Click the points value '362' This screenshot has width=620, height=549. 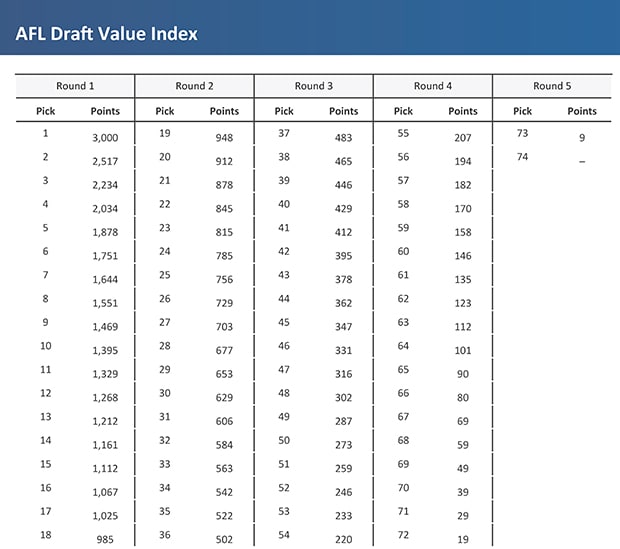point(343,303)
